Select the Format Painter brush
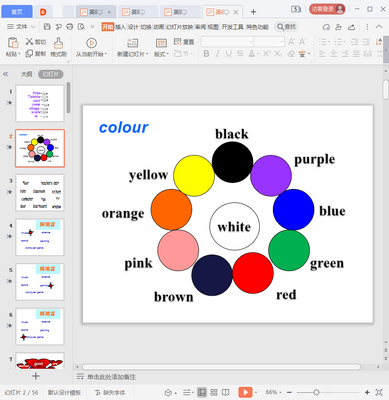The height and width of the screenshot is (400, 389). pos(59,43)
